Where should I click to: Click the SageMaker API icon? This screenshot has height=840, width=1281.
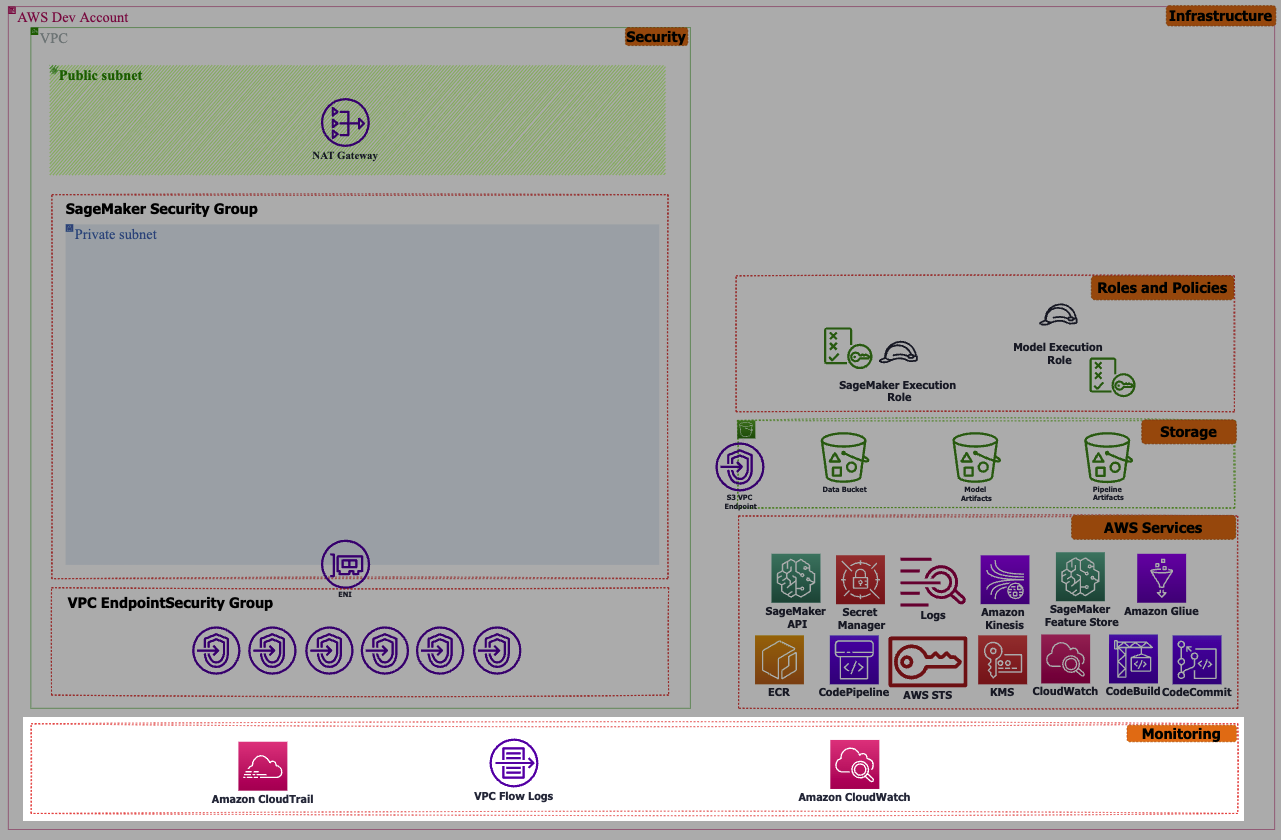tap(796, 579)
